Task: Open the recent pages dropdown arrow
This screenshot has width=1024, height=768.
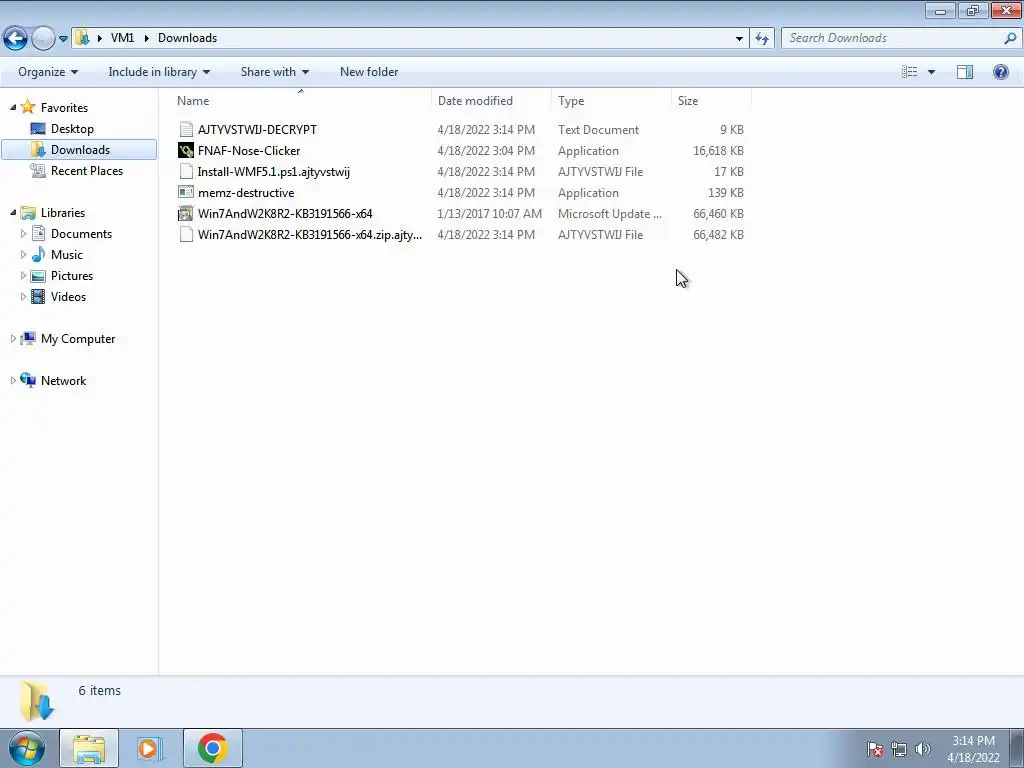Action: pyautogui.click(x=63, y=39)
